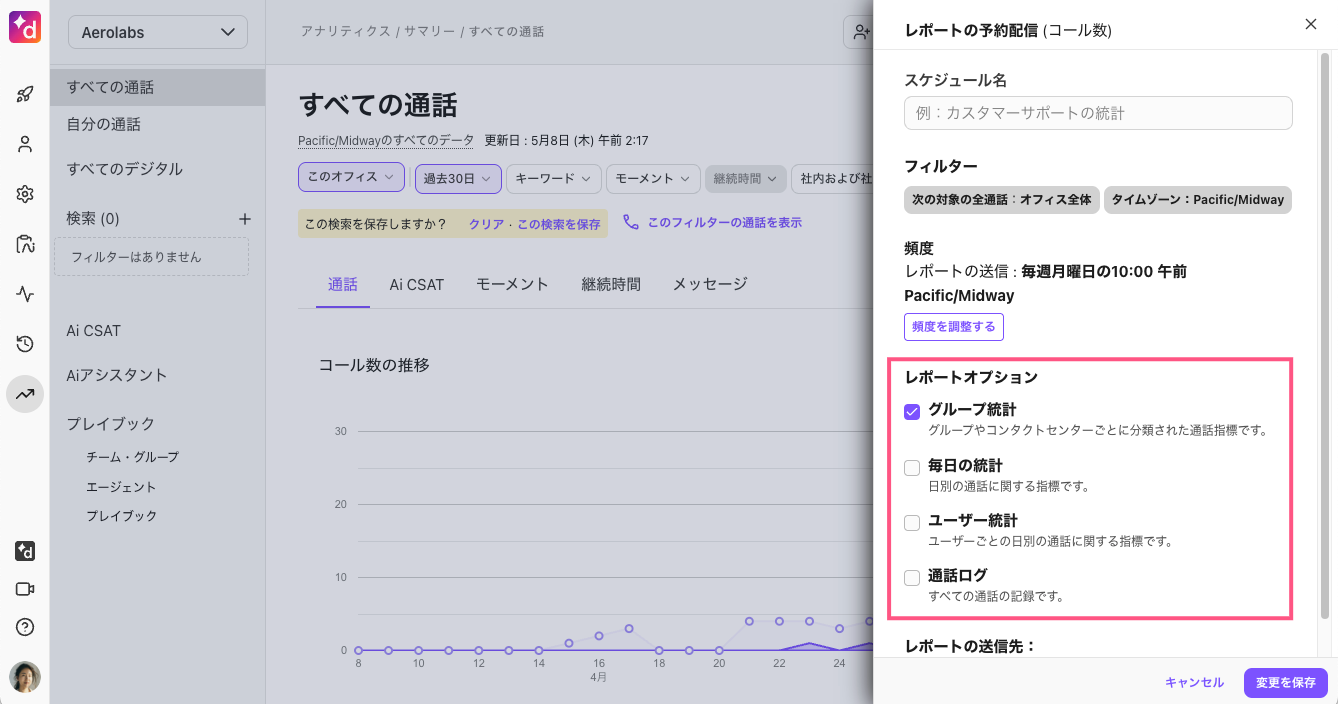The height and width of the screenshot is (704, 1338).
Task: Click the フィルターはありません placeholder box
Action: click(x=151, y=257)
